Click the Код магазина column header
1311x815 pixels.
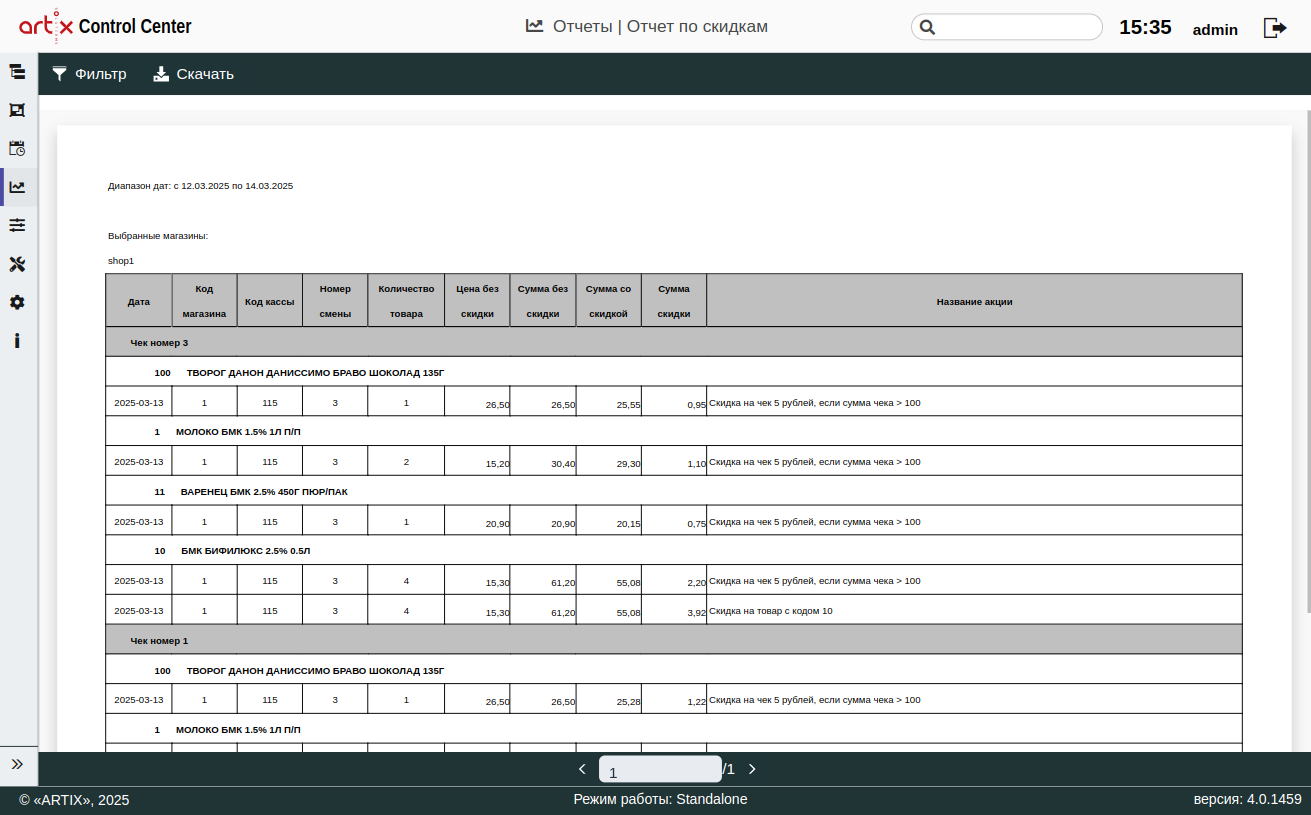click(204, 301)
